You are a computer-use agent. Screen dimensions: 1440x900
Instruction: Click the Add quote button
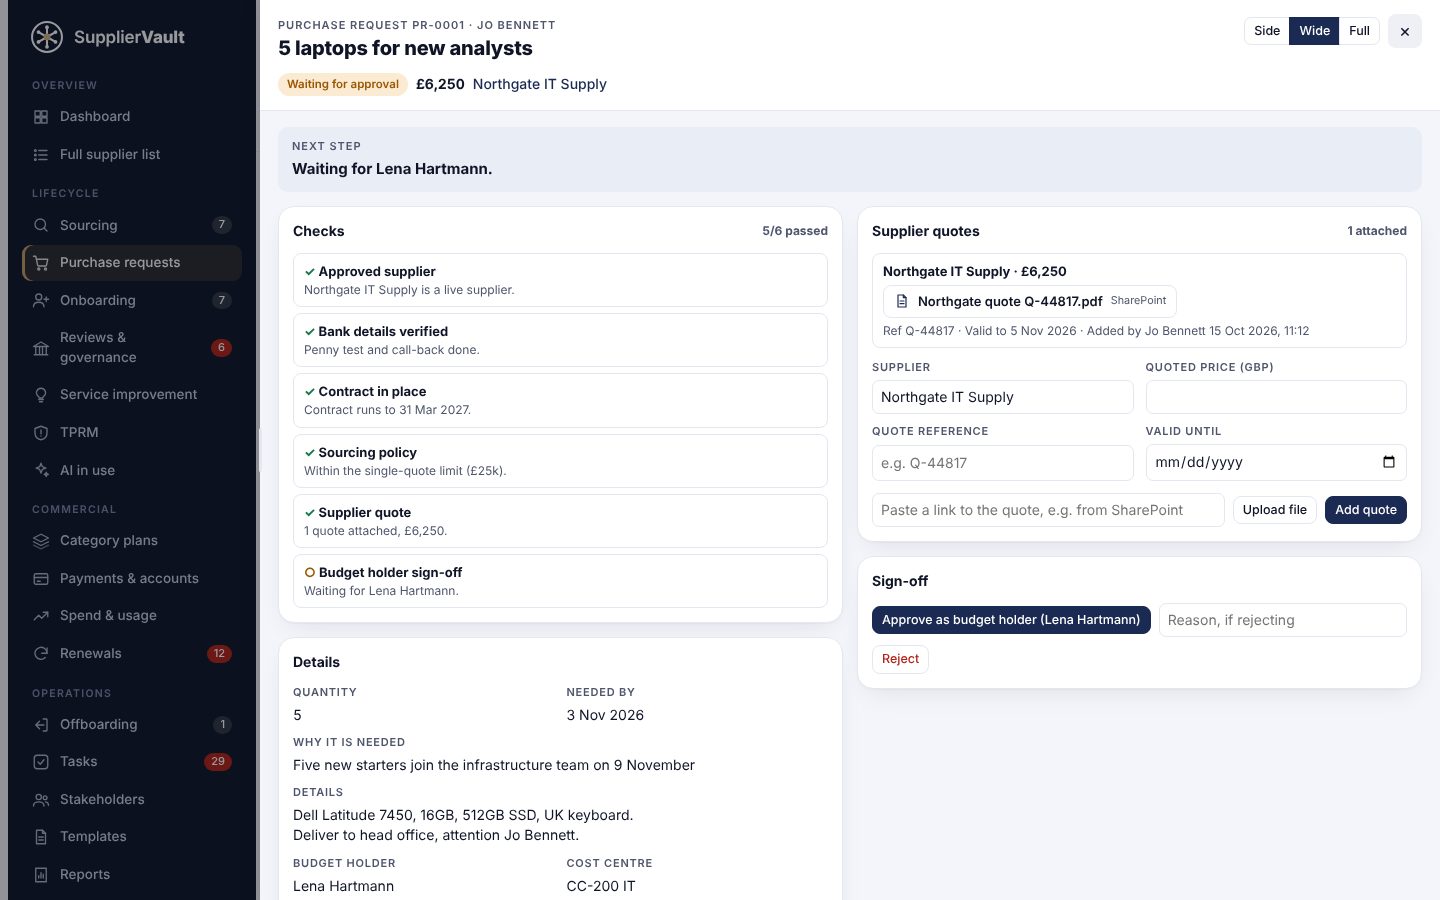1365,510
